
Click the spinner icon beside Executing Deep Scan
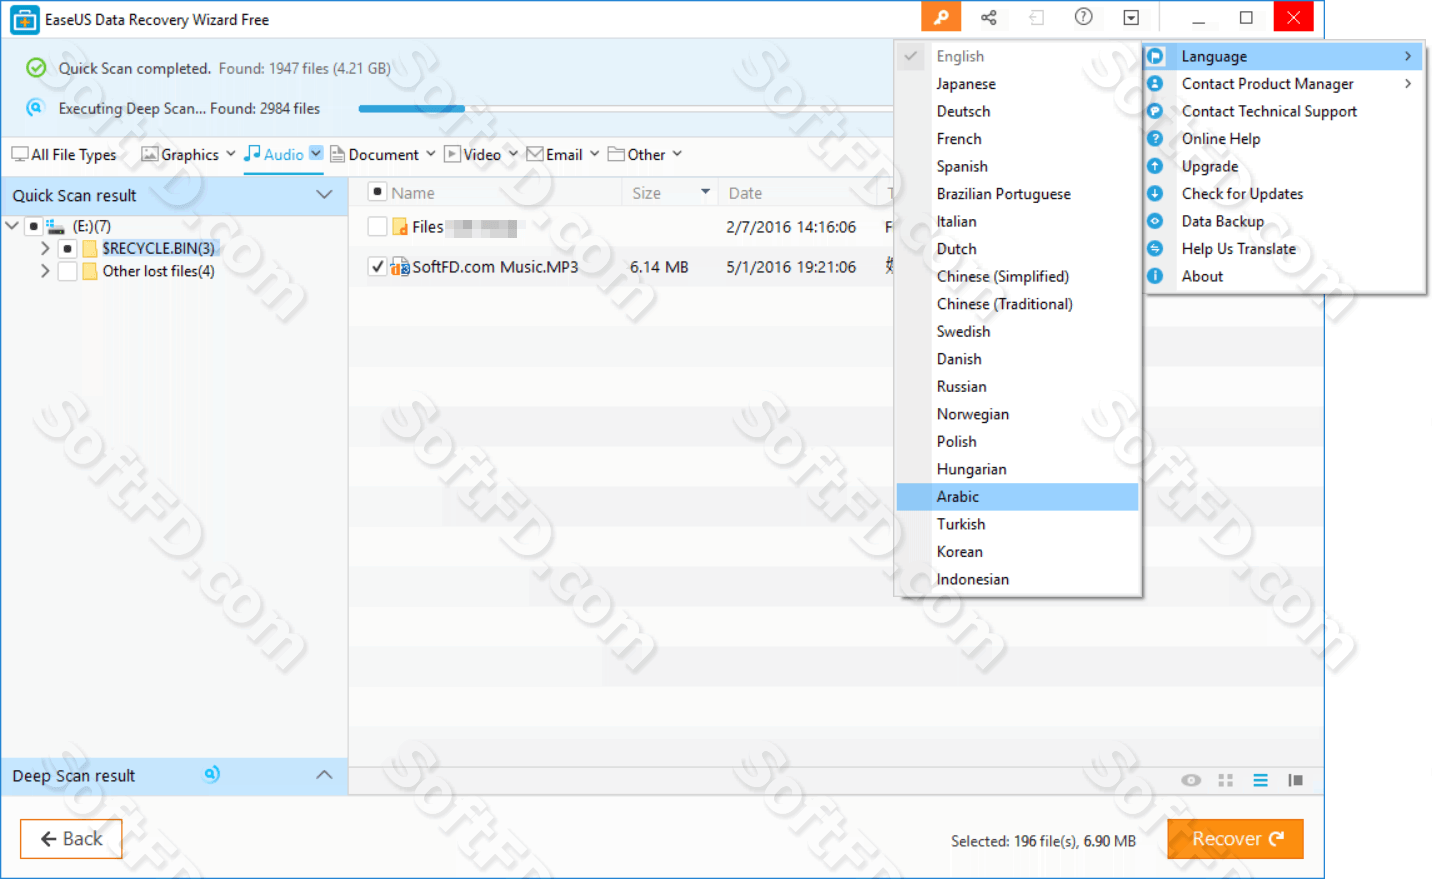point(36,107)
